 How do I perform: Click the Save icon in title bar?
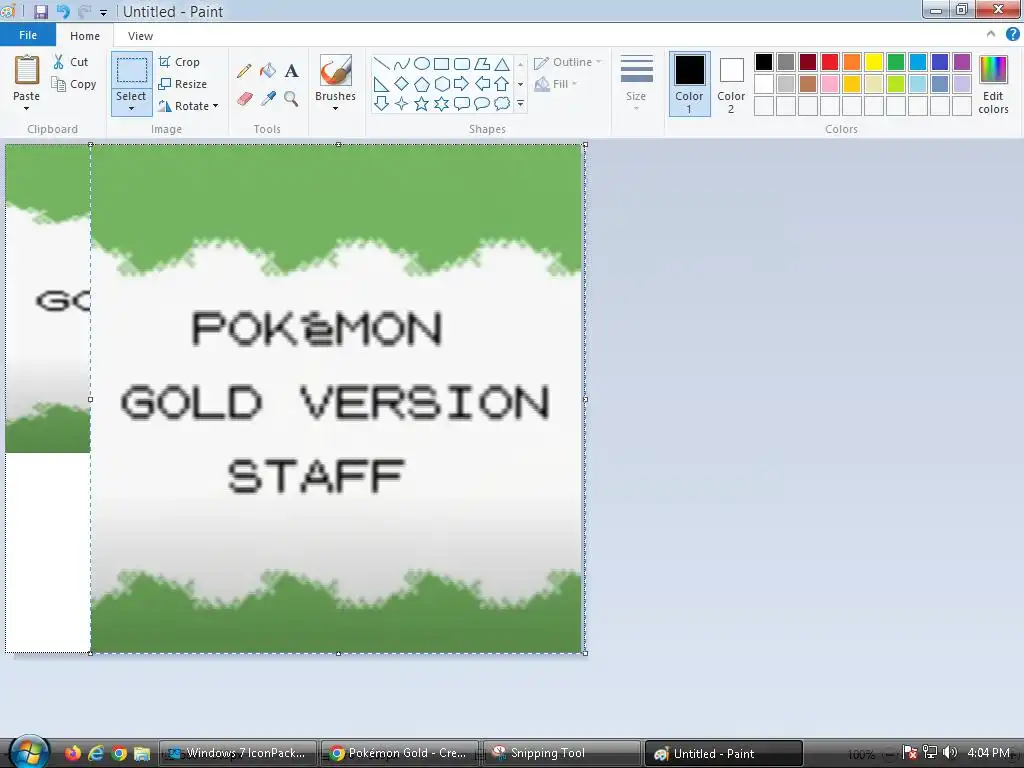(x=40, y=11)
